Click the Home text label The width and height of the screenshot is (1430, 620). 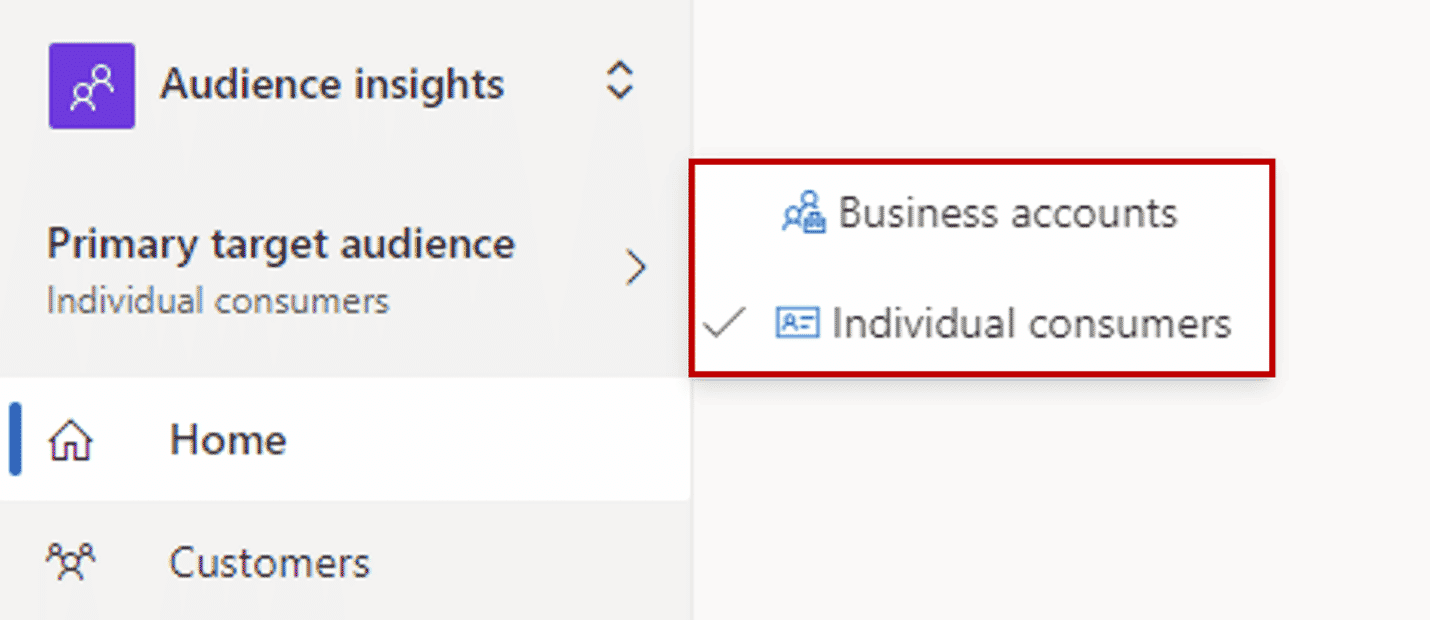(228, 440)
